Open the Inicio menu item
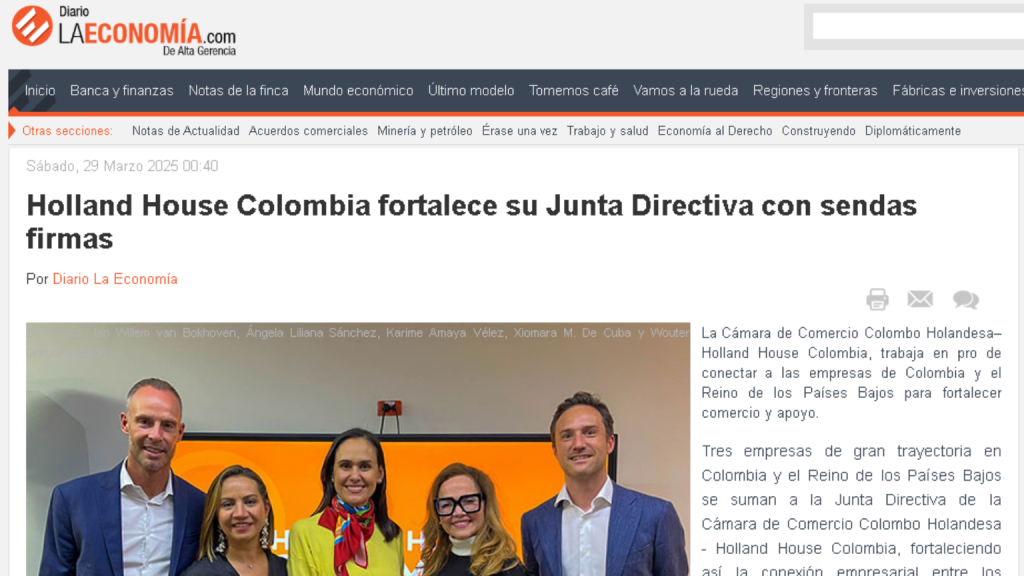The width and height of the screenshot is (1024, 576). 40,91
